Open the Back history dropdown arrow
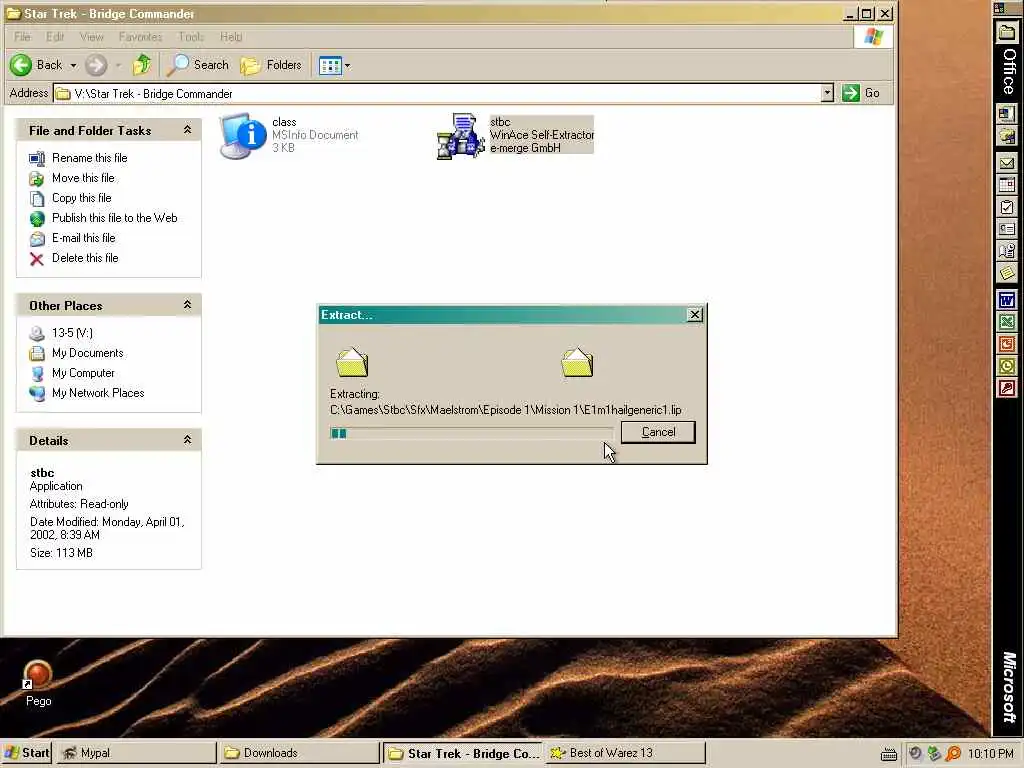1024x768 pixels. point(73,65)
